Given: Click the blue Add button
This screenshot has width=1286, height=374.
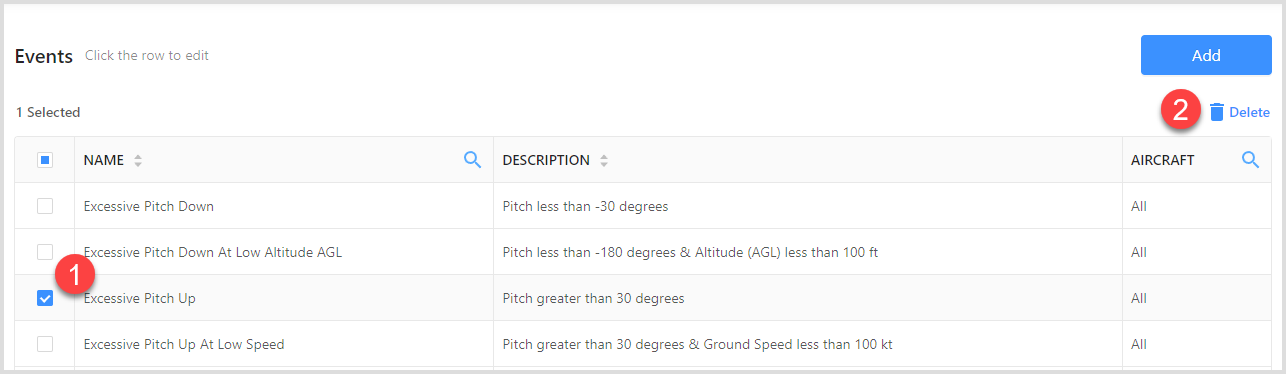Looking at the screenshot, I should tap(1206, 55).
